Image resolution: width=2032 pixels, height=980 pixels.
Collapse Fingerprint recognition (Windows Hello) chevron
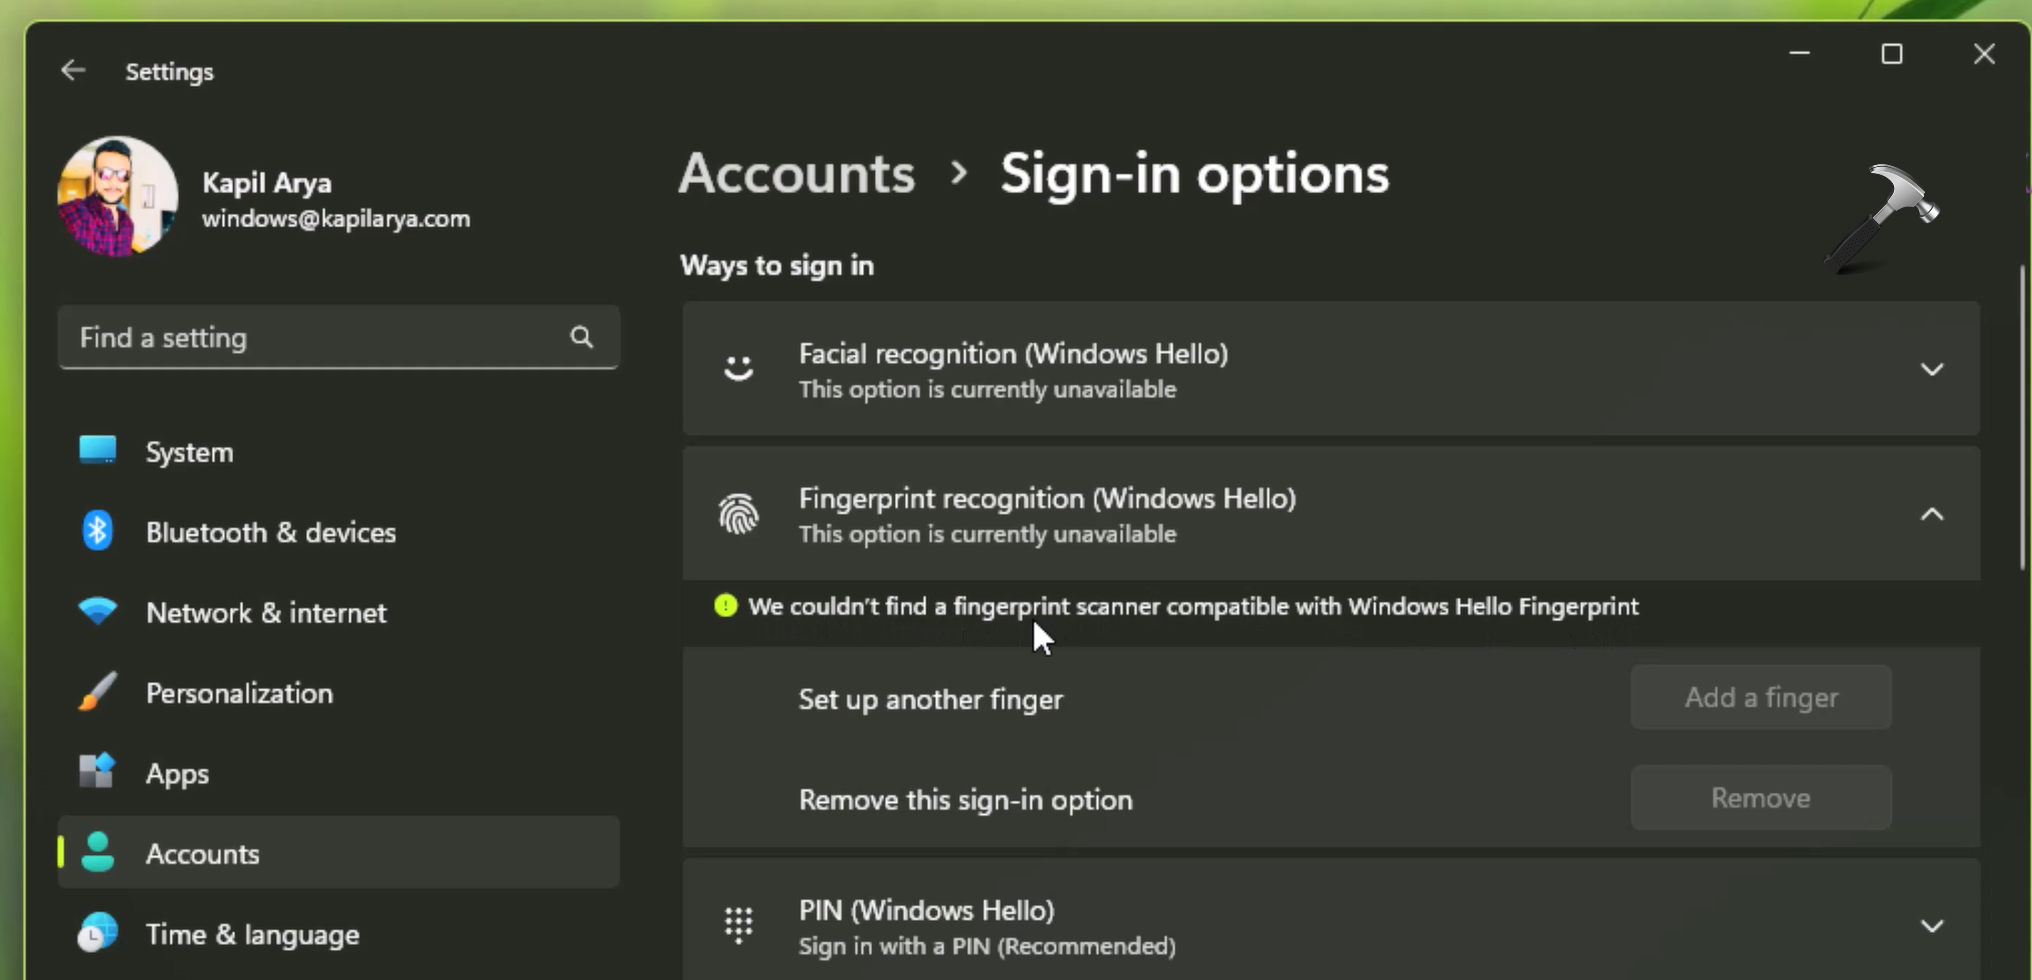1932,514
